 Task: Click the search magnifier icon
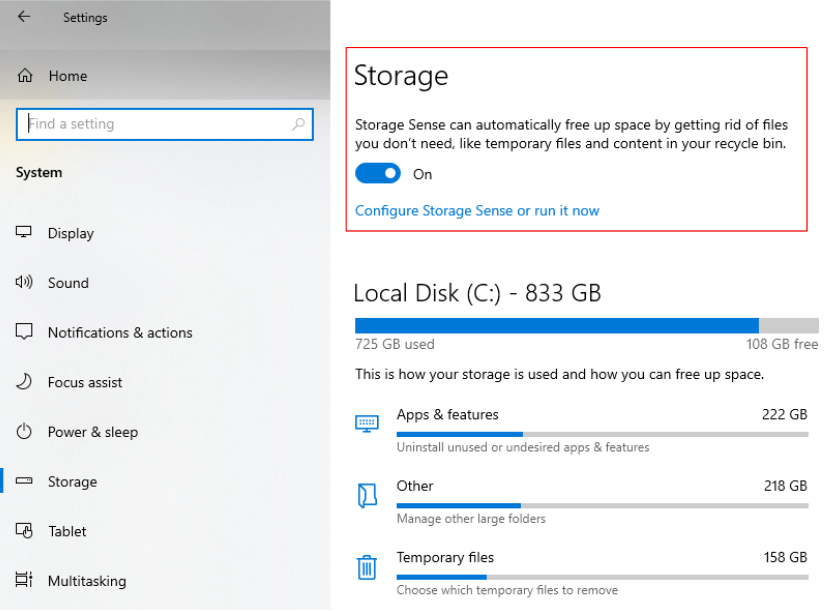tap(298, 125)
